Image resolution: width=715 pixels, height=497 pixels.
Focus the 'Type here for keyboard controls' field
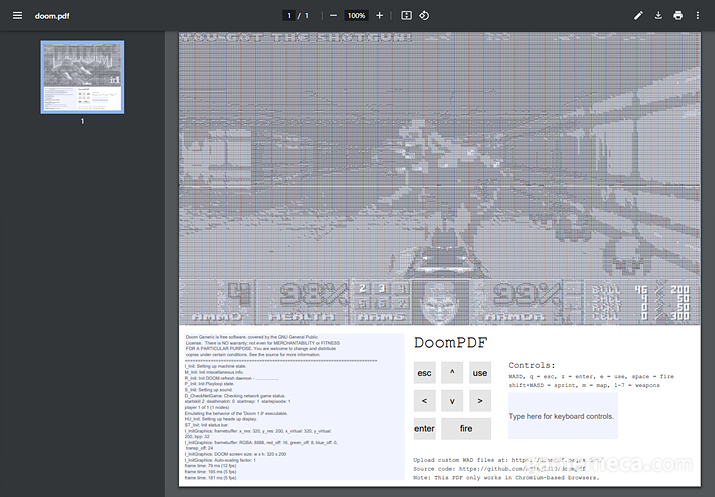pos(563,416)
